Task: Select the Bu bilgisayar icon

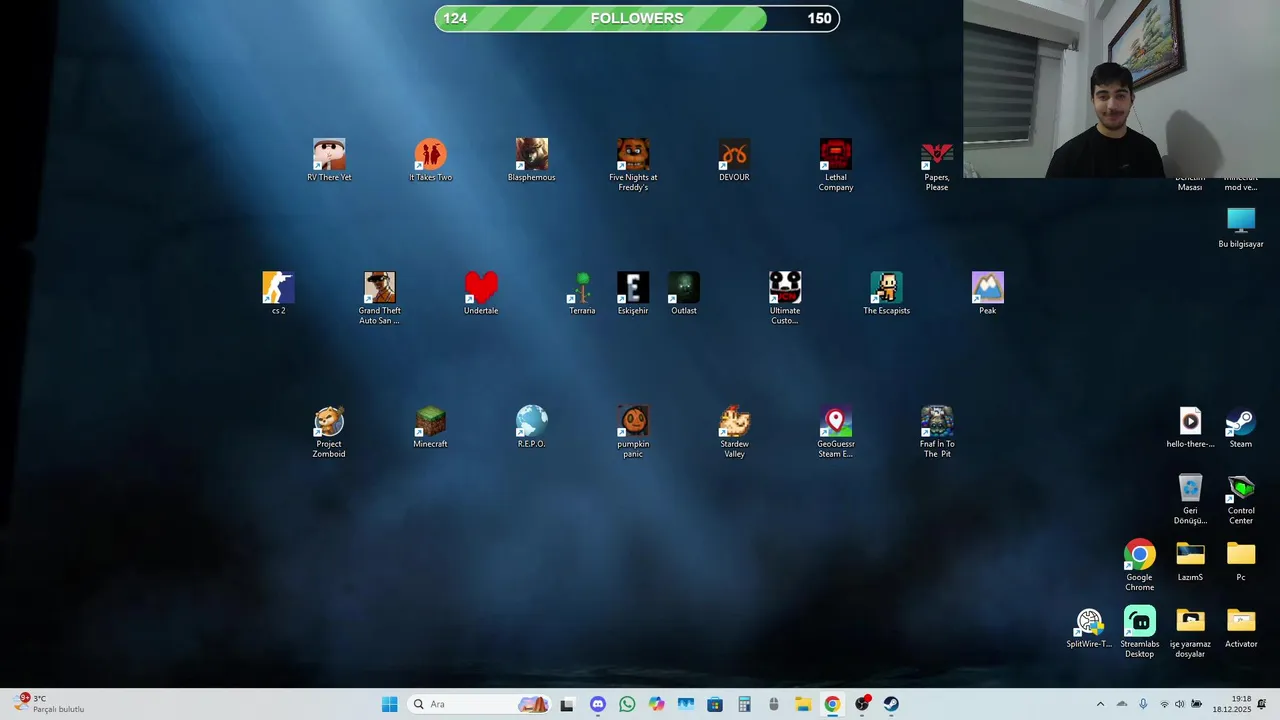Action: (1241, 227)
